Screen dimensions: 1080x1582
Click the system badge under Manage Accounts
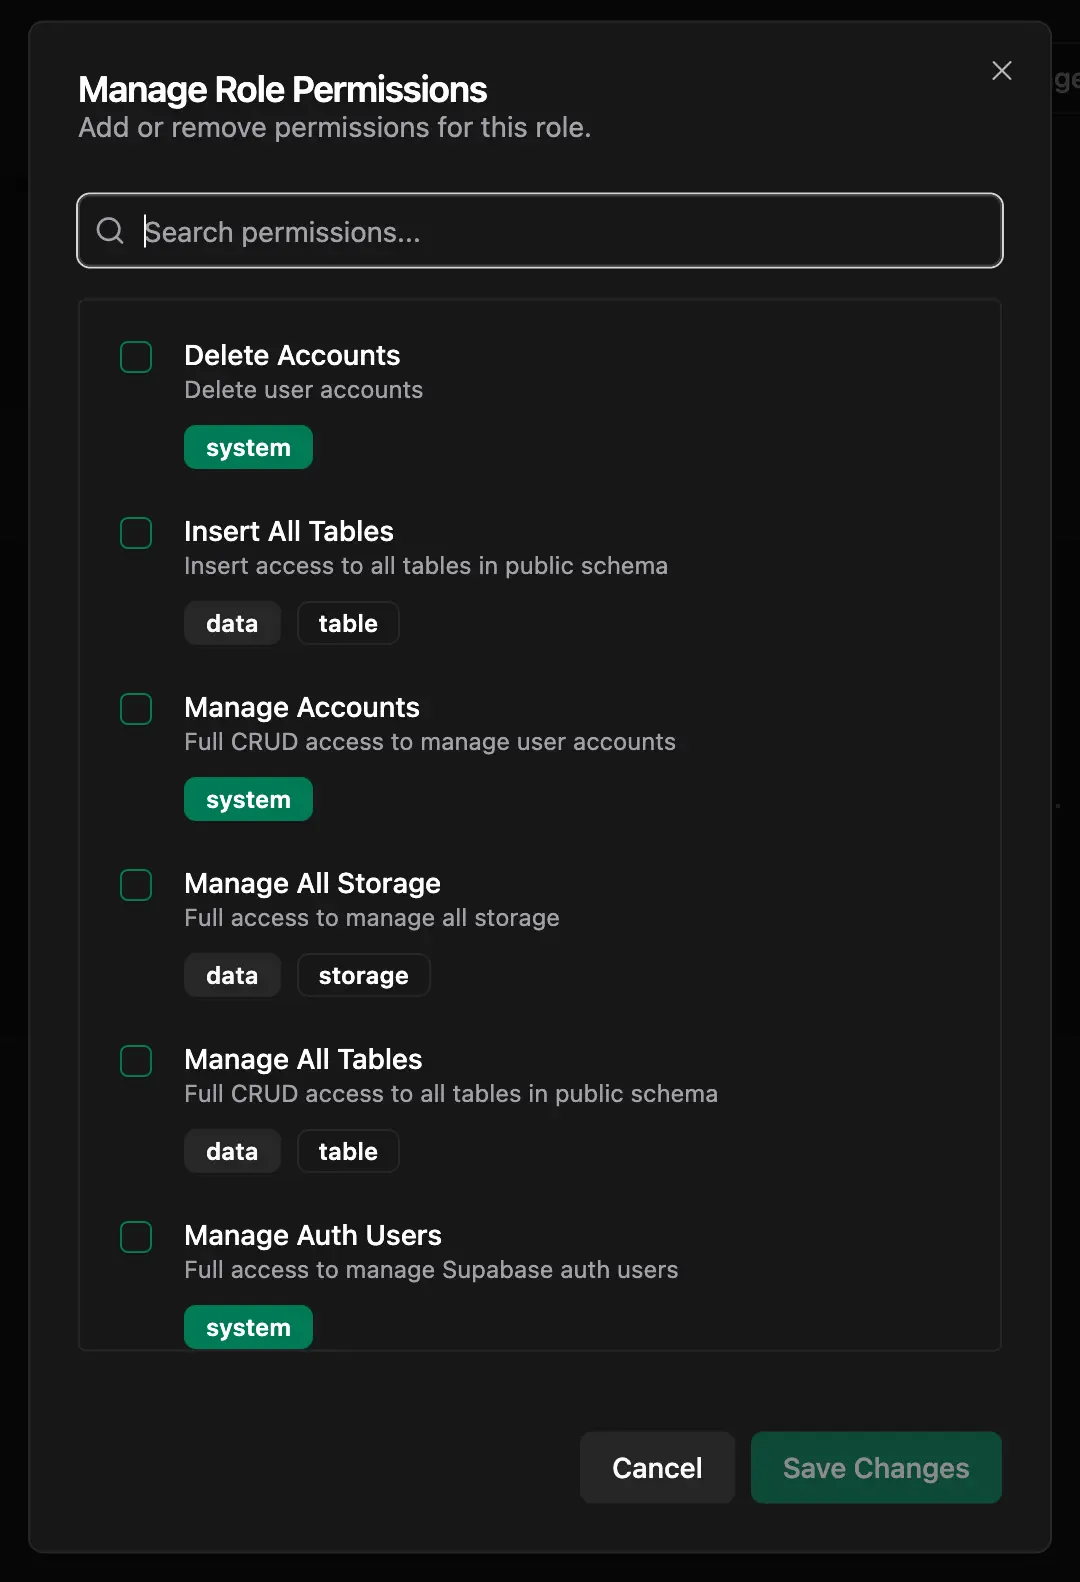(x=248, y=799)
